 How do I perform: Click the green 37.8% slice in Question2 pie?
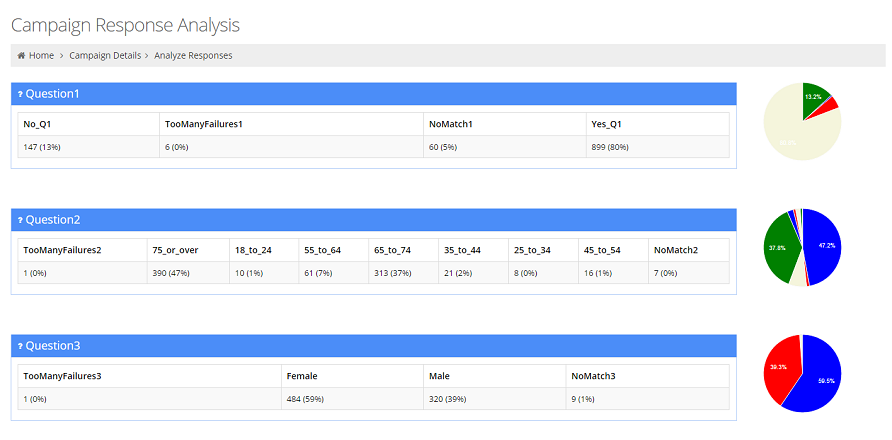point(778,247)
